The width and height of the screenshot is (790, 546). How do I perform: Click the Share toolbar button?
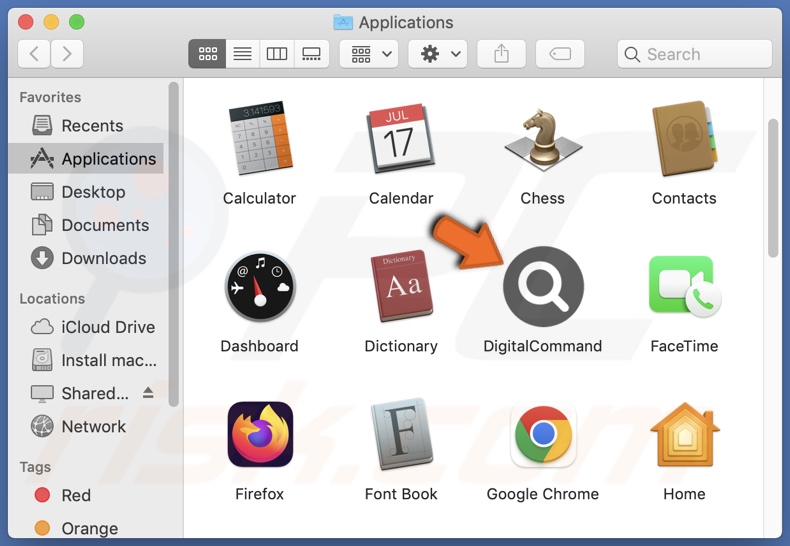click(501, 54)
